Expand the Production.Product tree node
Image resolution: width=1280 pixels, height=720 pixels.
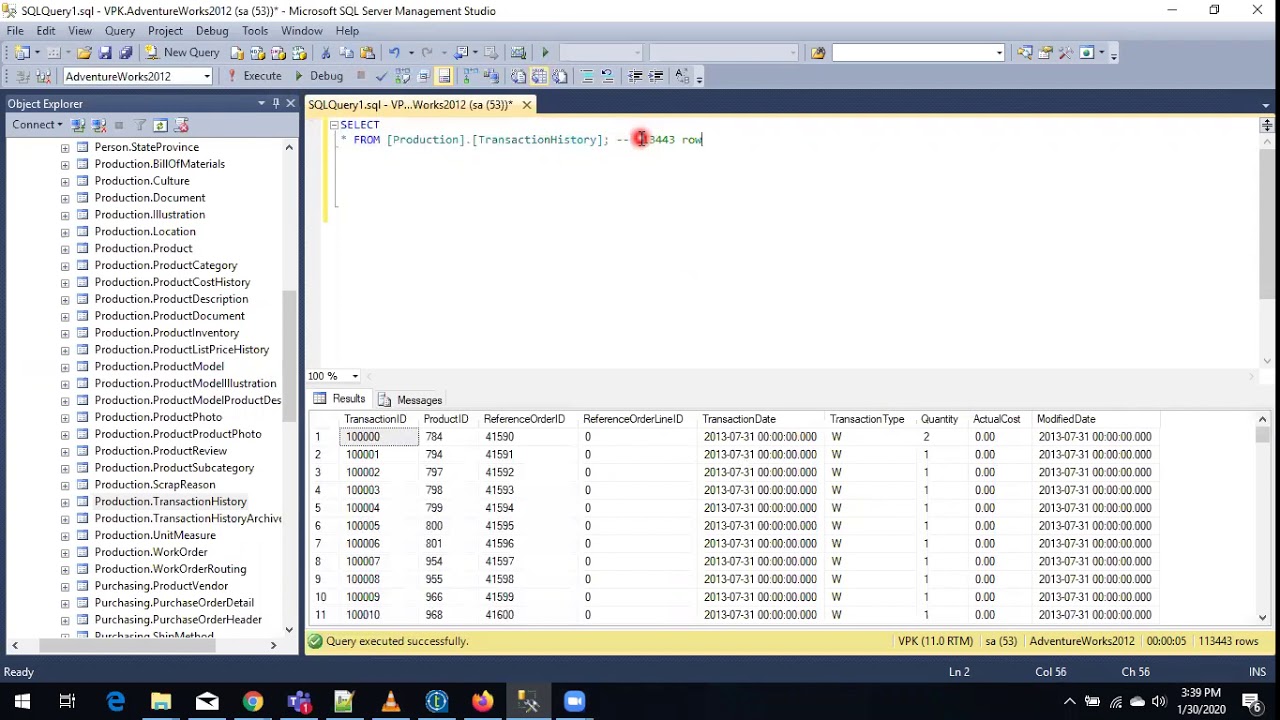[x=65, y=248]
